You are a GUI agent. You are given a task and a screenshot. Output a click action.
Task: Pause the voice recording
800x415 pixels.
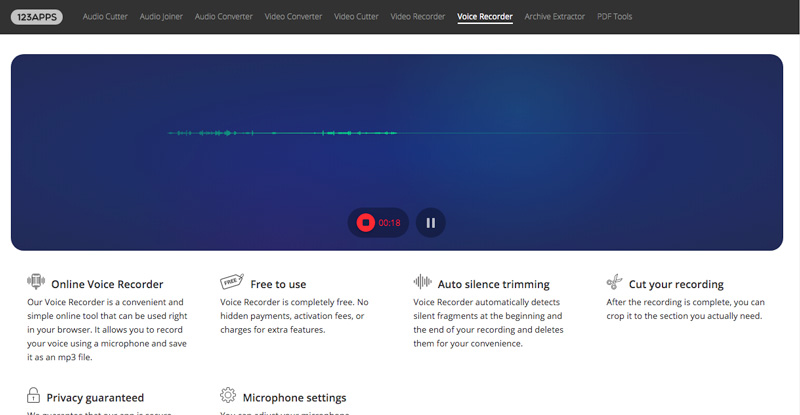(430, 223)
